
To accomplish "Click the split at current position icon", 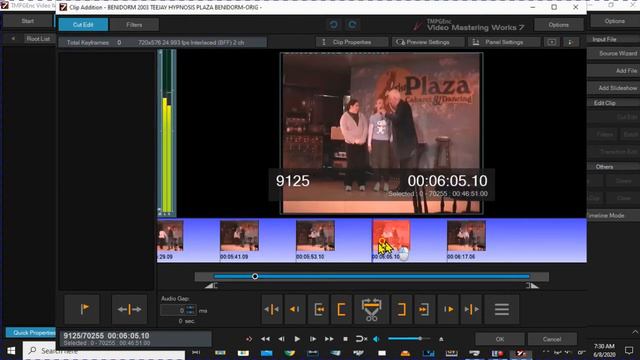I will [129, 309].
